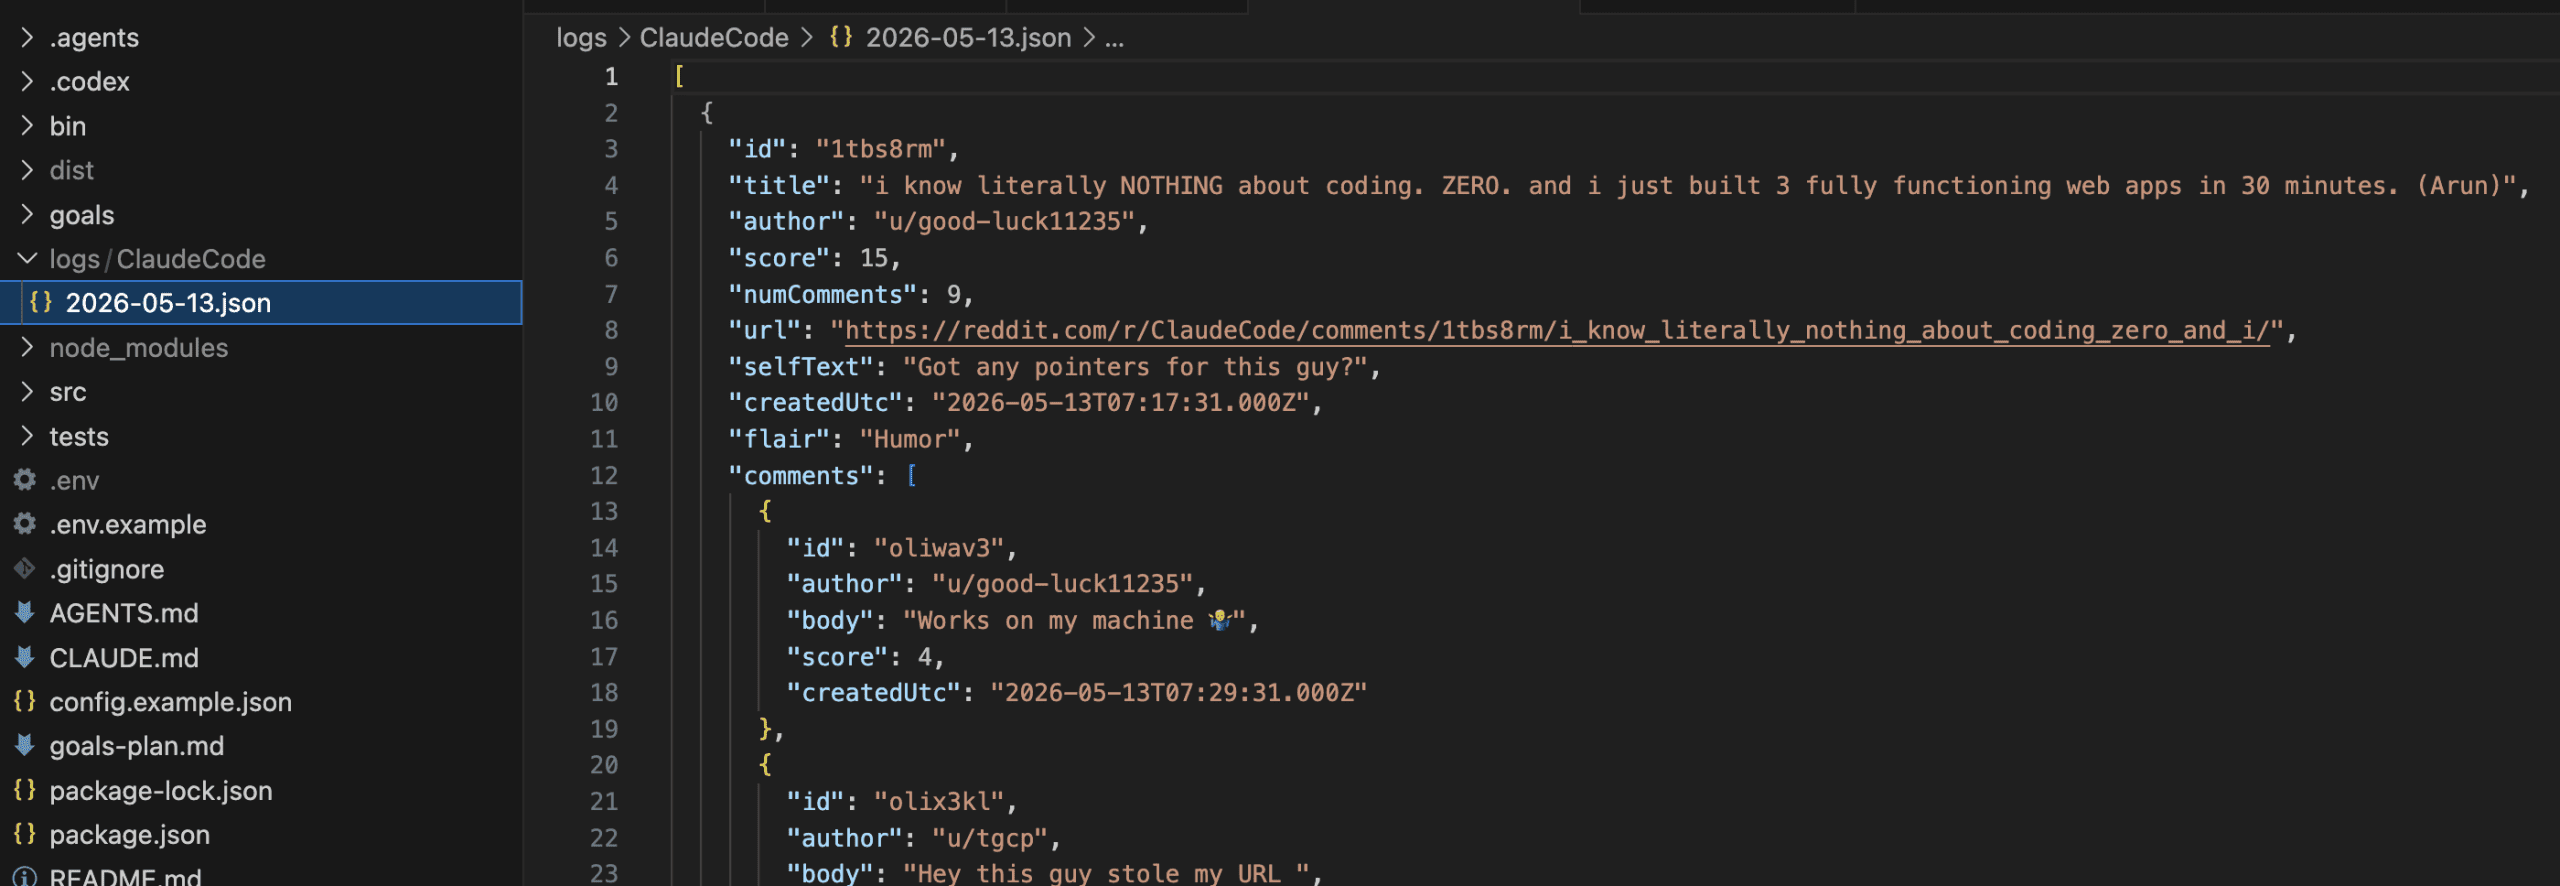Open the .gitignore file
The image size is (2560, 886).
tap(107, 569)
